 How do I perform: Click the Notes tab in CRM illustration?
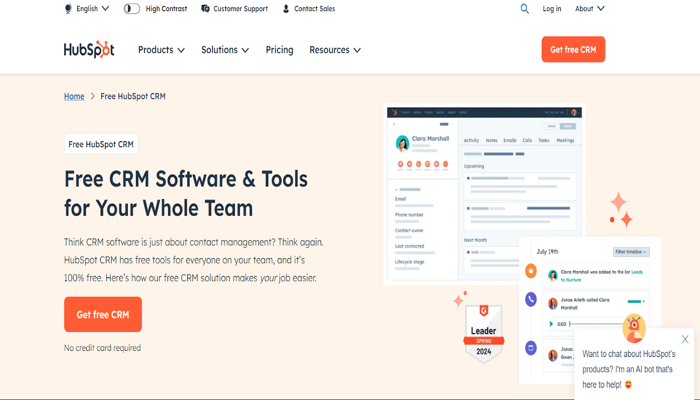pos(492,141)
